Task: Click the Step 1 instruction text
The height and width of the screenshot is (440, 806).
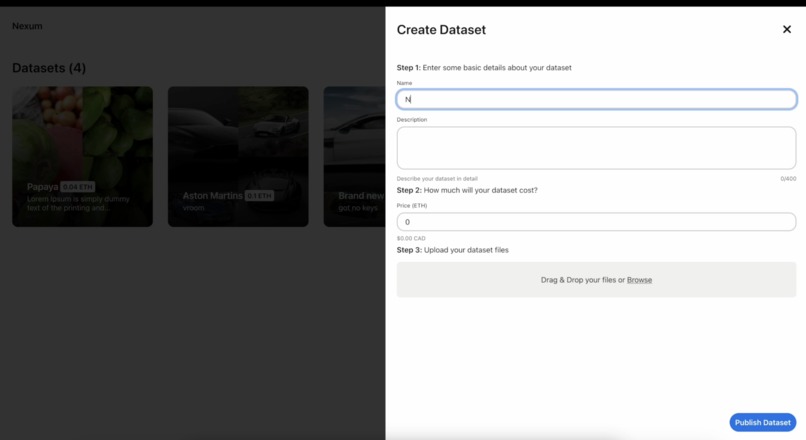Action: (x=484, y=68)
